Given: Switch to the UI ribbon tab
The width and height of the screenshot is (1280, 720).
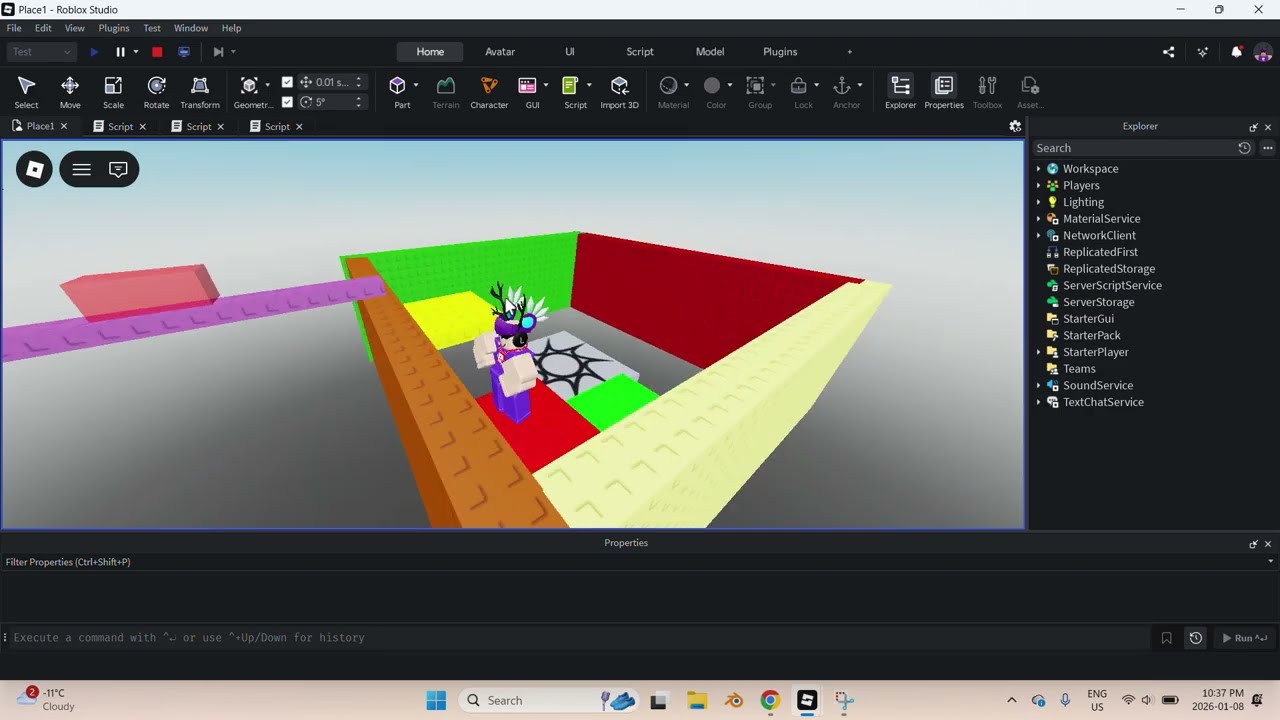Looking at the screenshot, I should click(570, 52).
